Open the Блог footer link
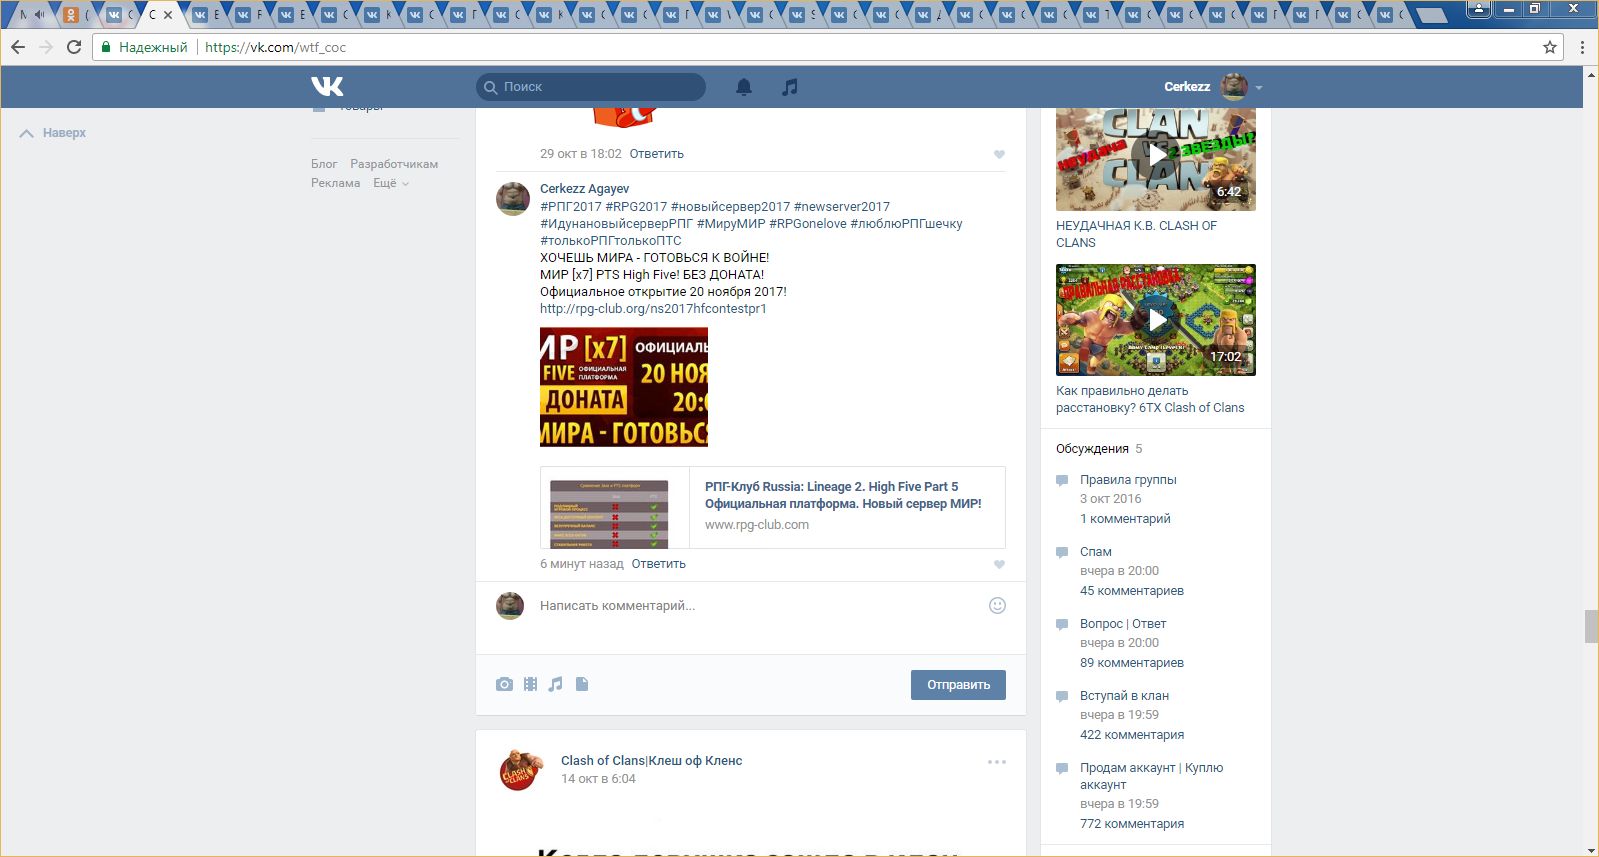This screenshot has height=857, width=1599. point(324,164)
